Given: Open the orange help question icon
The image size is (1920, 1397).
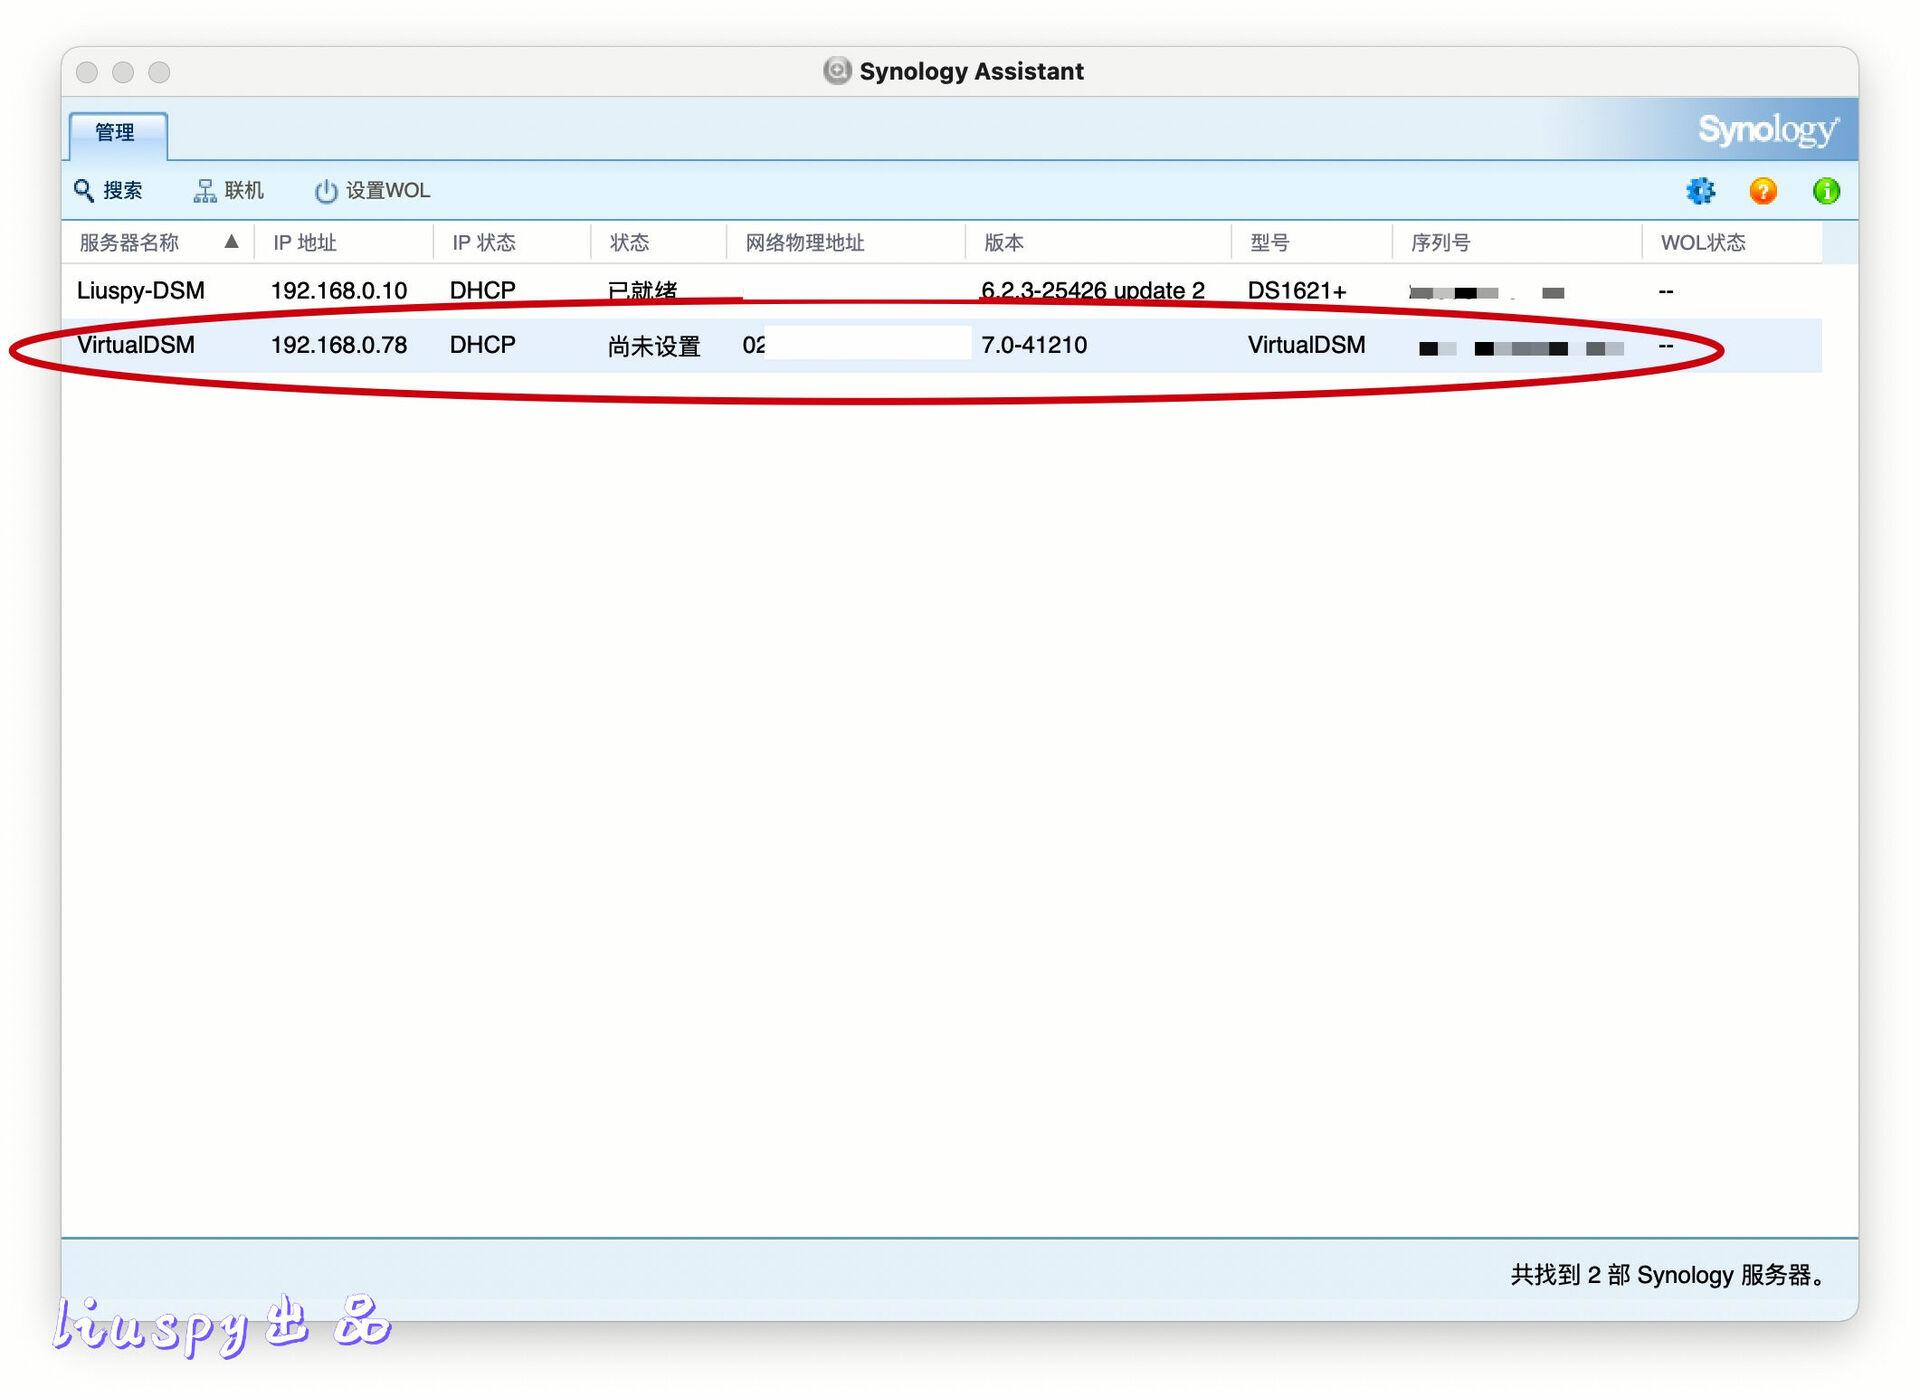Looking at the screenshot, I should (x=1763, y=191).
